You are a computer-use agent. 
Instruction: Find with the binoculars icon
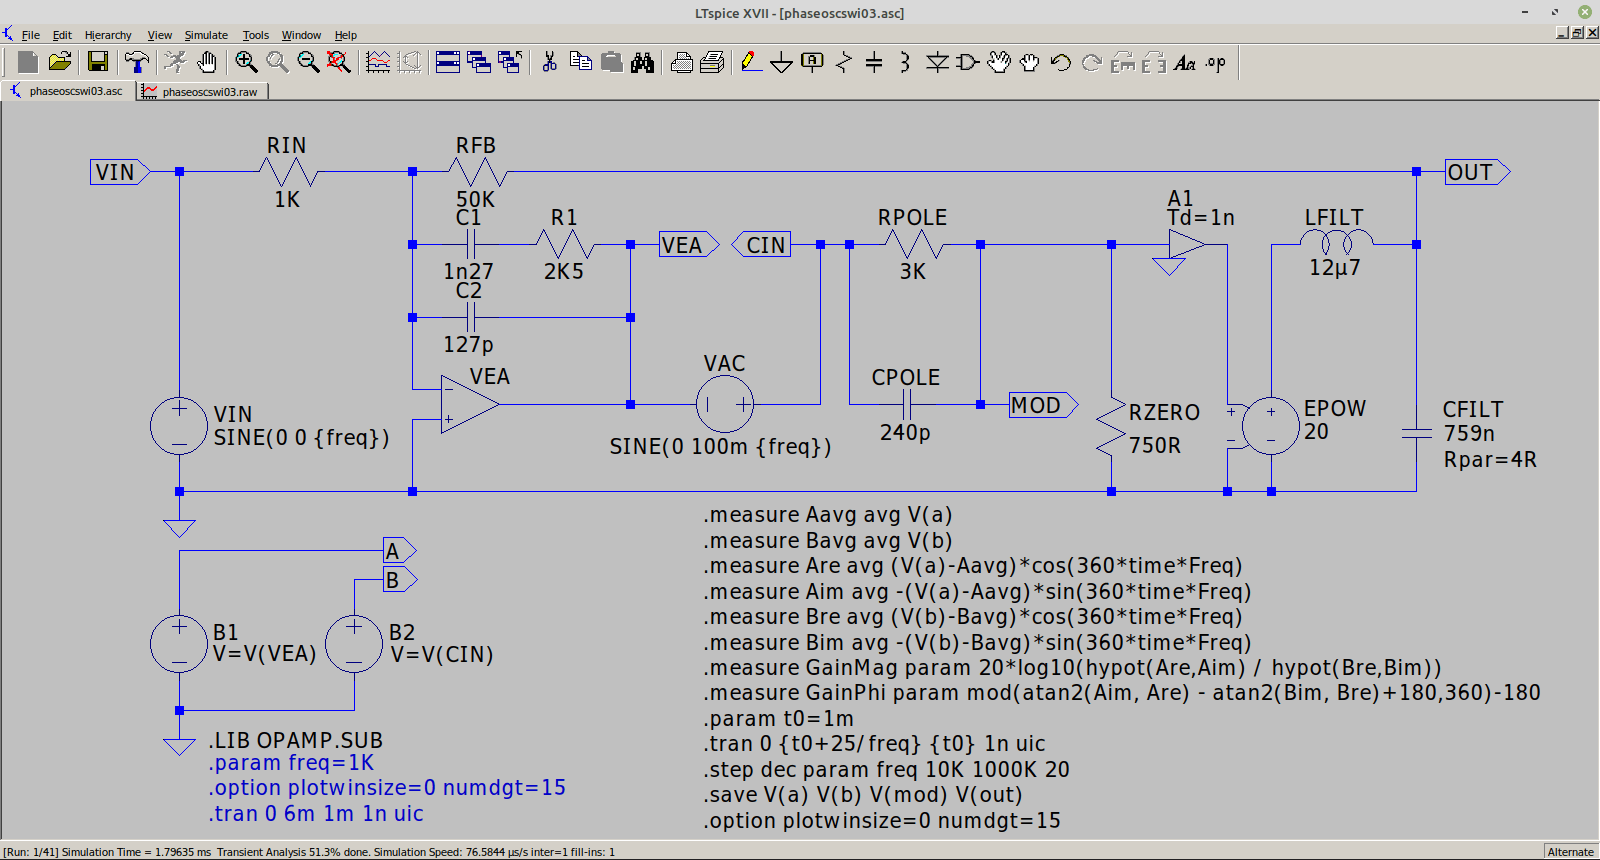pos(642,62)
